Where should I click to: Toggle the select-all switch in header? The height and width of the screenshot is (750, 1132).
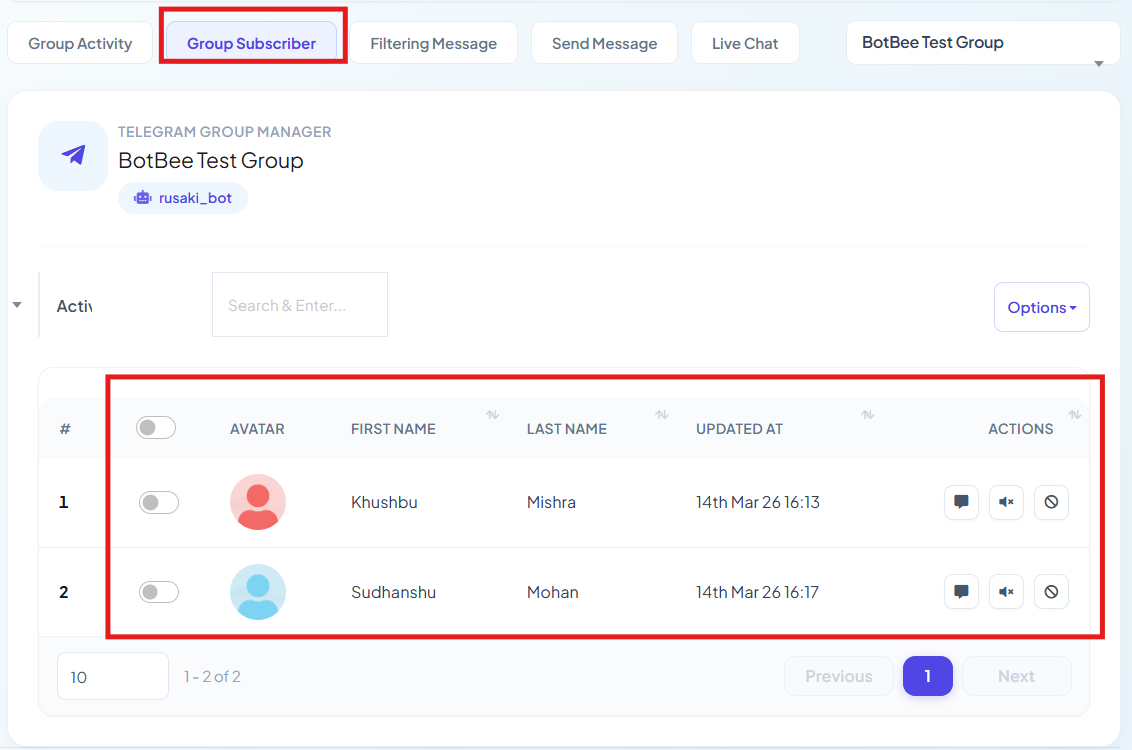(156, 427)
